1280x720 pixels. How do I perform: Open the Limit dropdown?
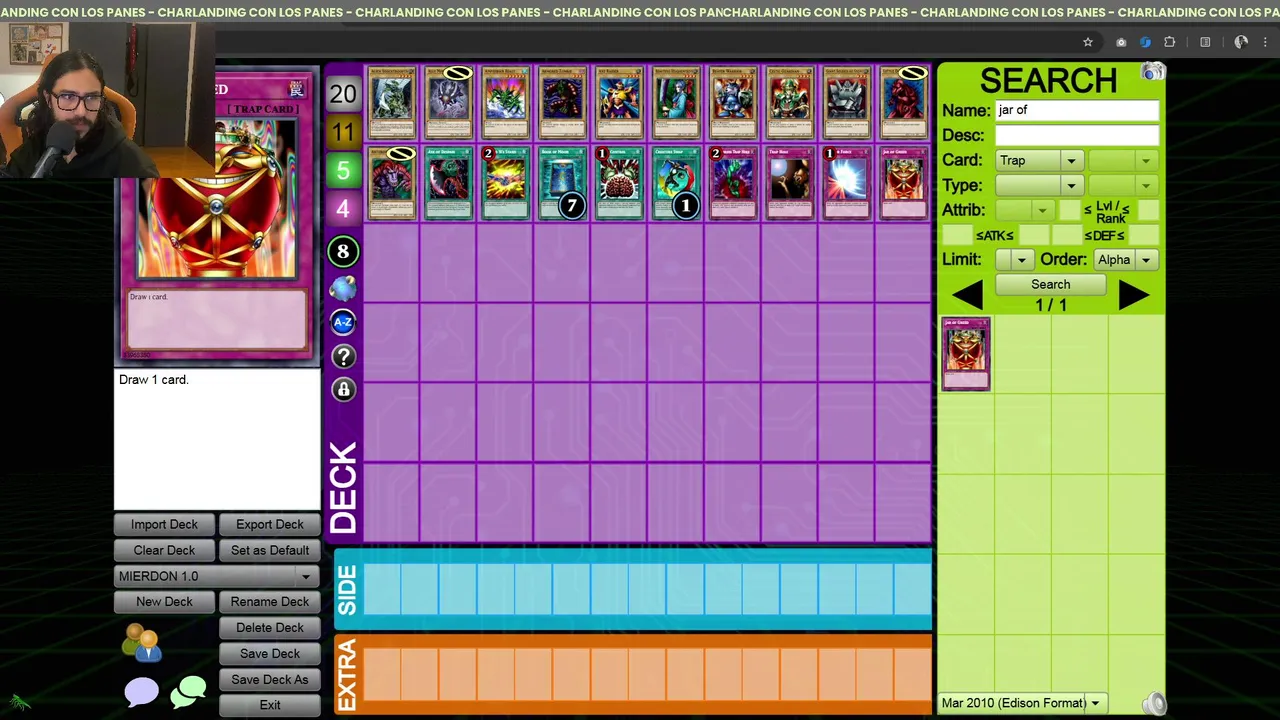pos(1015,260)
